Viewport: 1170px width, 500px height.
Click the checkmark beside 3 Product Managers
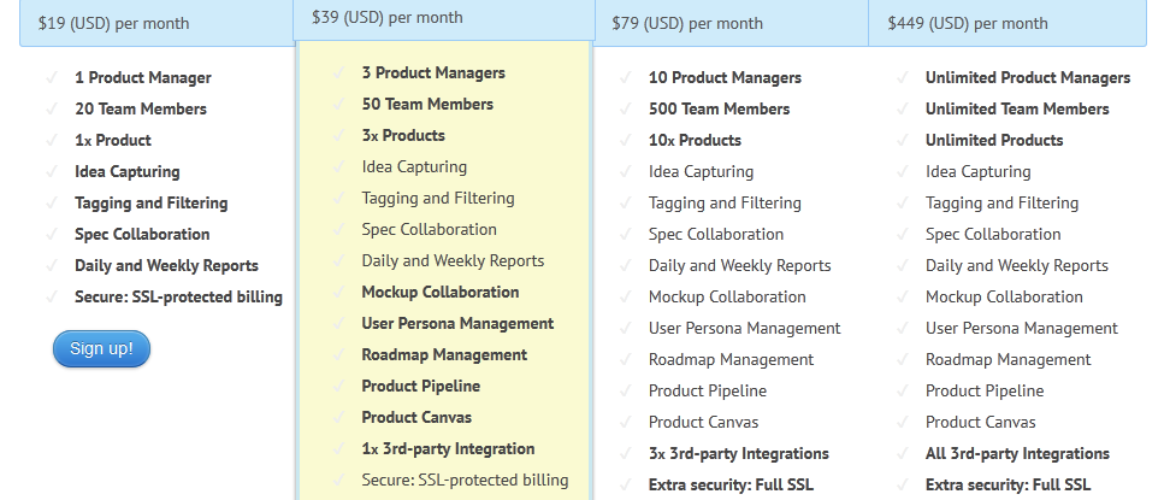click(x=338, y=73)
